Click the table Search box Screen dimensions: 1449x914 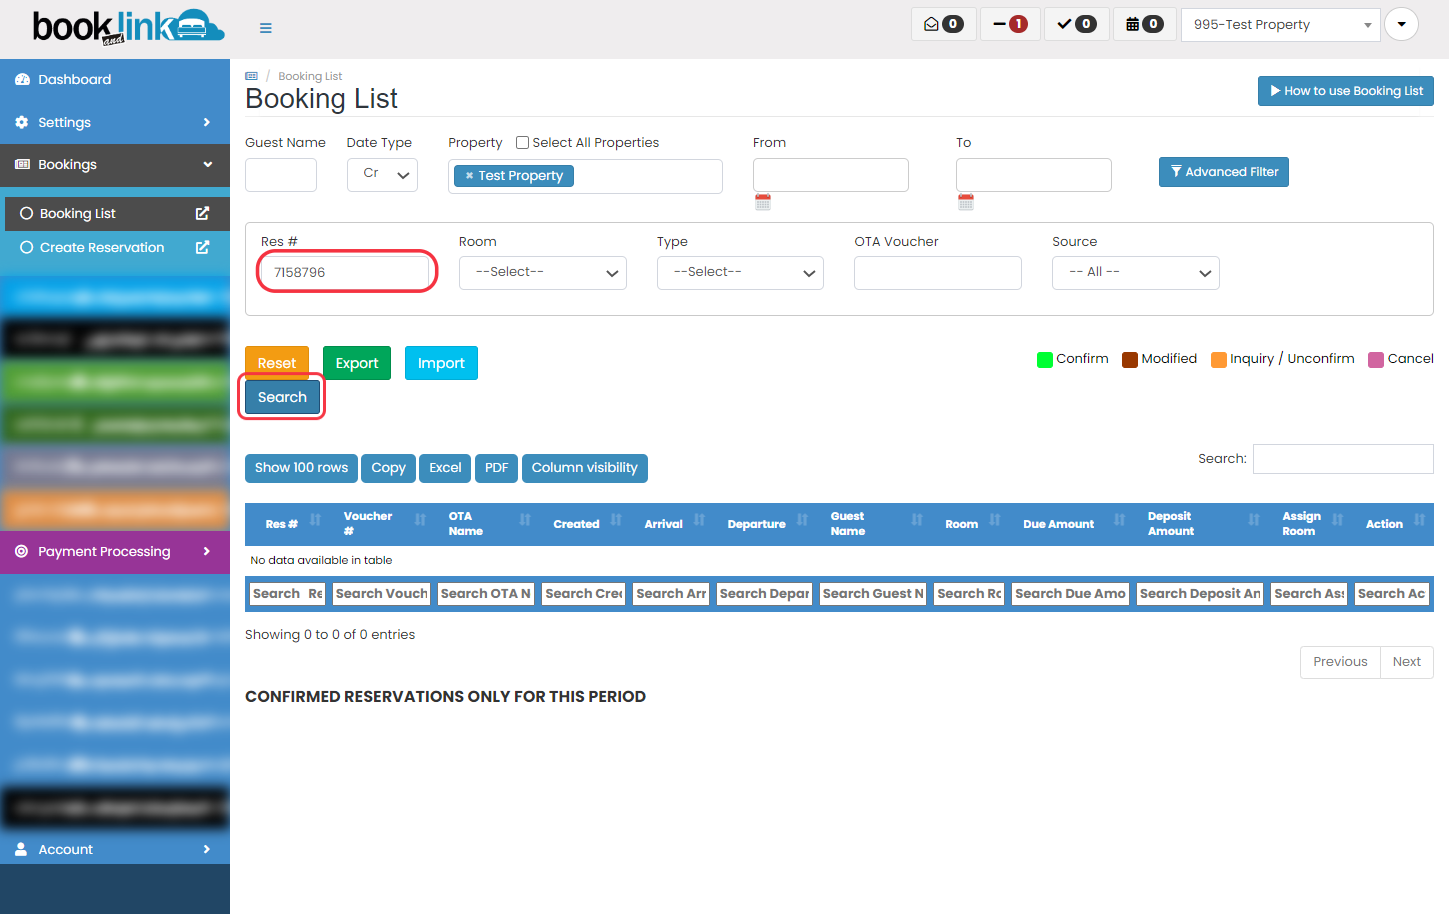1343,459
